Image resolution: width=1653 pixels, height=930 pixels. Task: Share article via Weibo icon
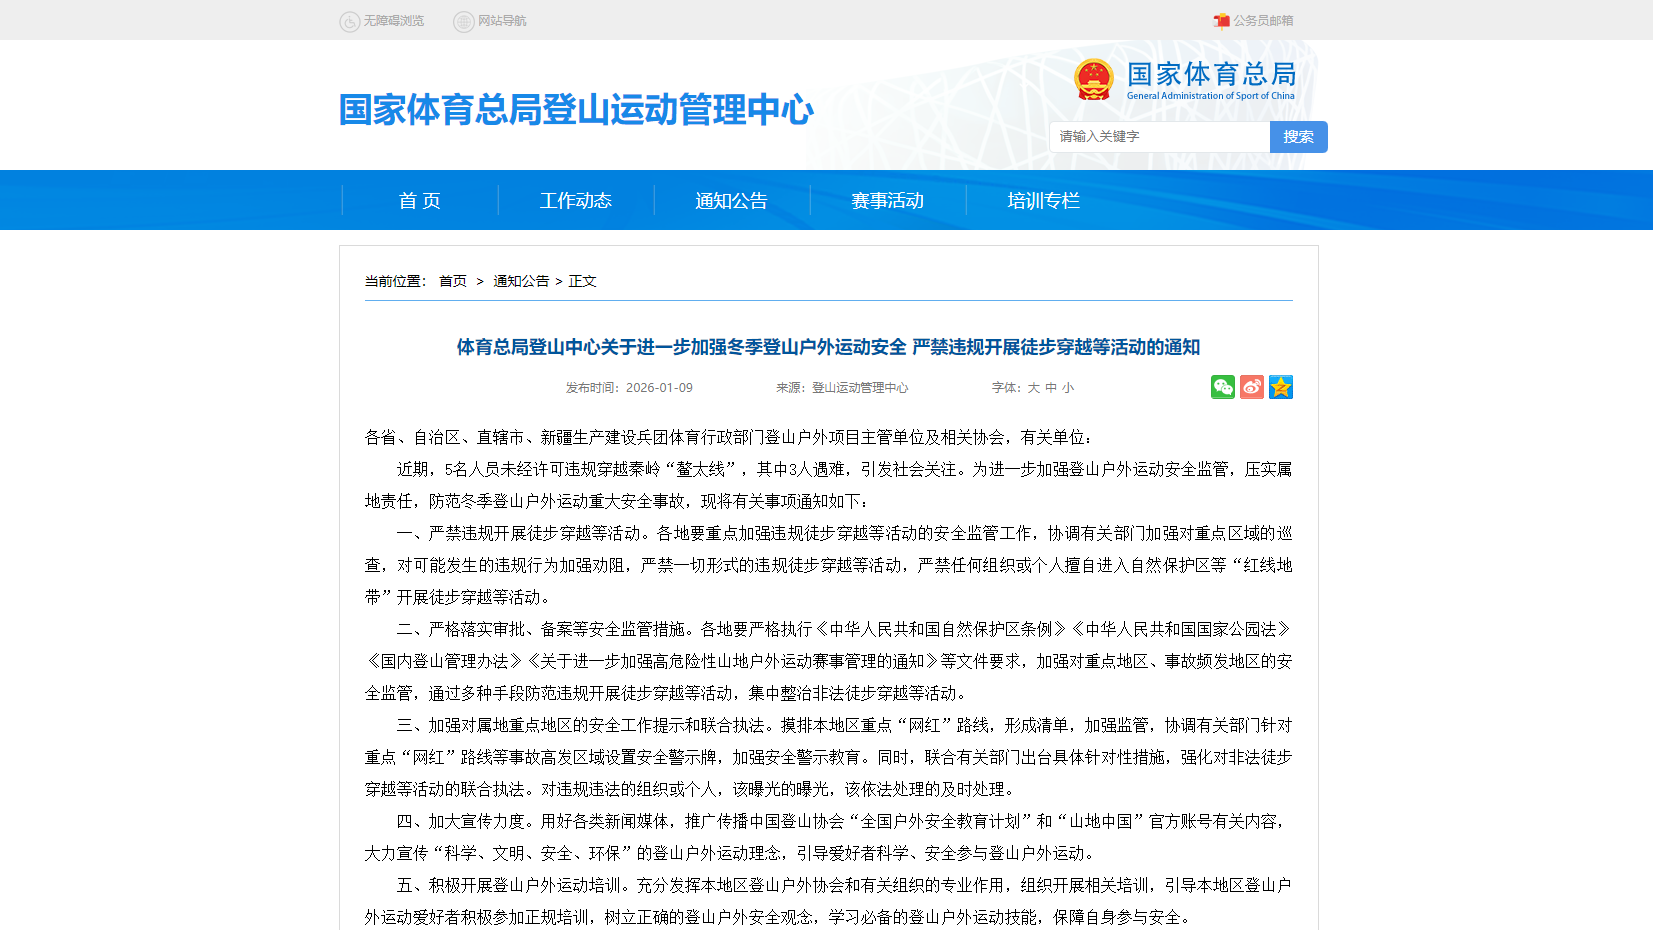coord(1251,387)
